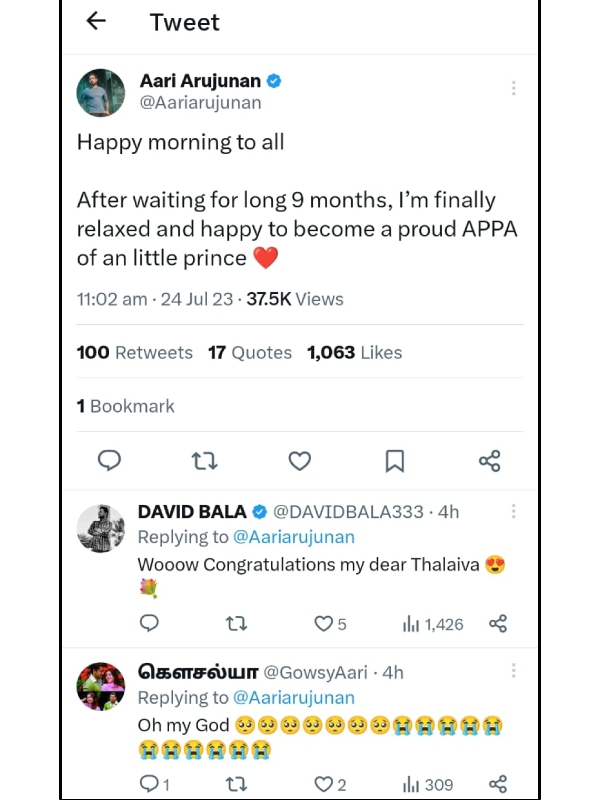The height and width of the screenshot is (800, 600).
Task: Share the main tweet
Action: 489,460
